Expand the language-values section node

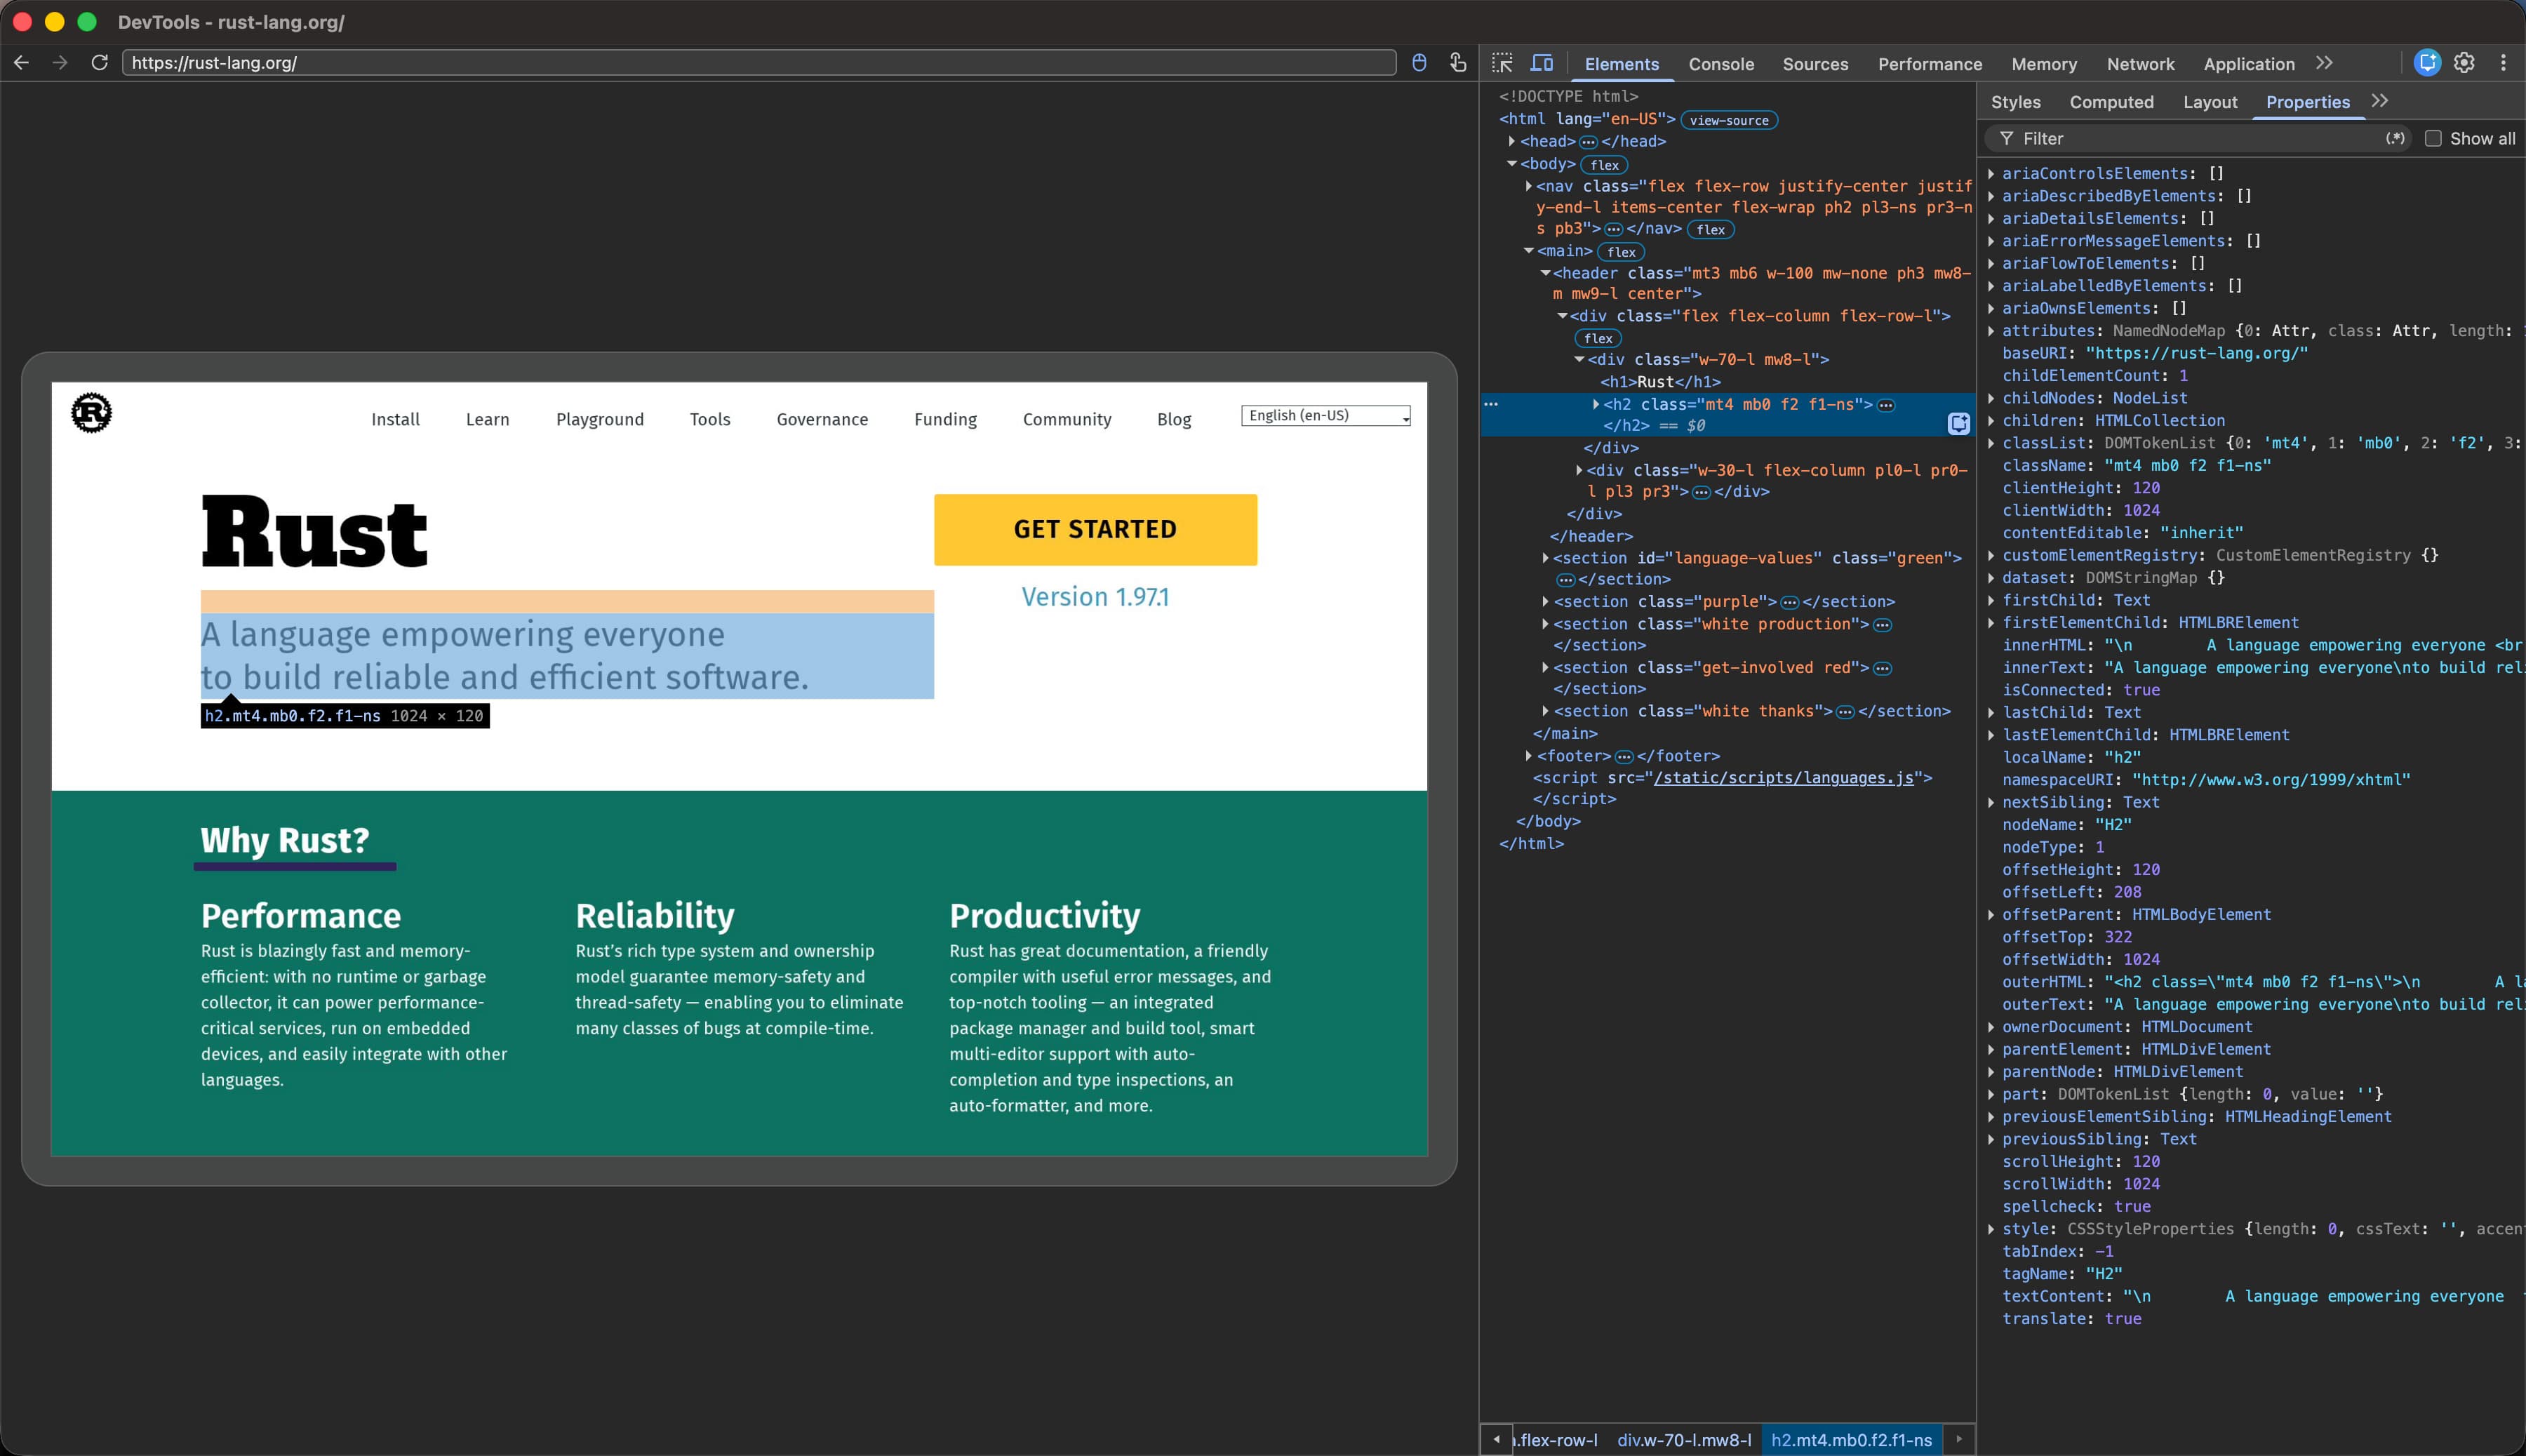(1545, 558)
